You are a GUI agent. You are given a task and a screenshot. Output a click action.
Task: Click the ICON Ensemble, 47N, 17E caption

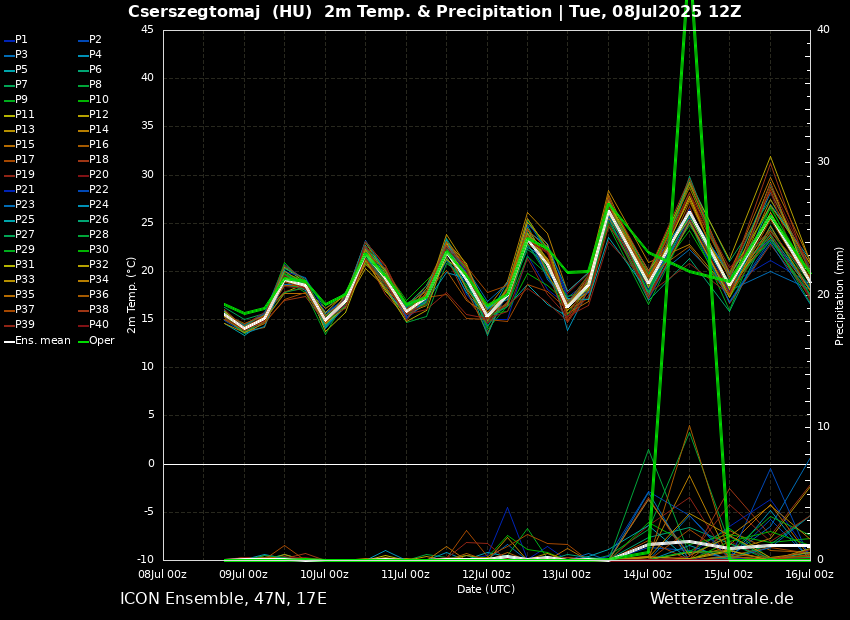coord(223,599)
